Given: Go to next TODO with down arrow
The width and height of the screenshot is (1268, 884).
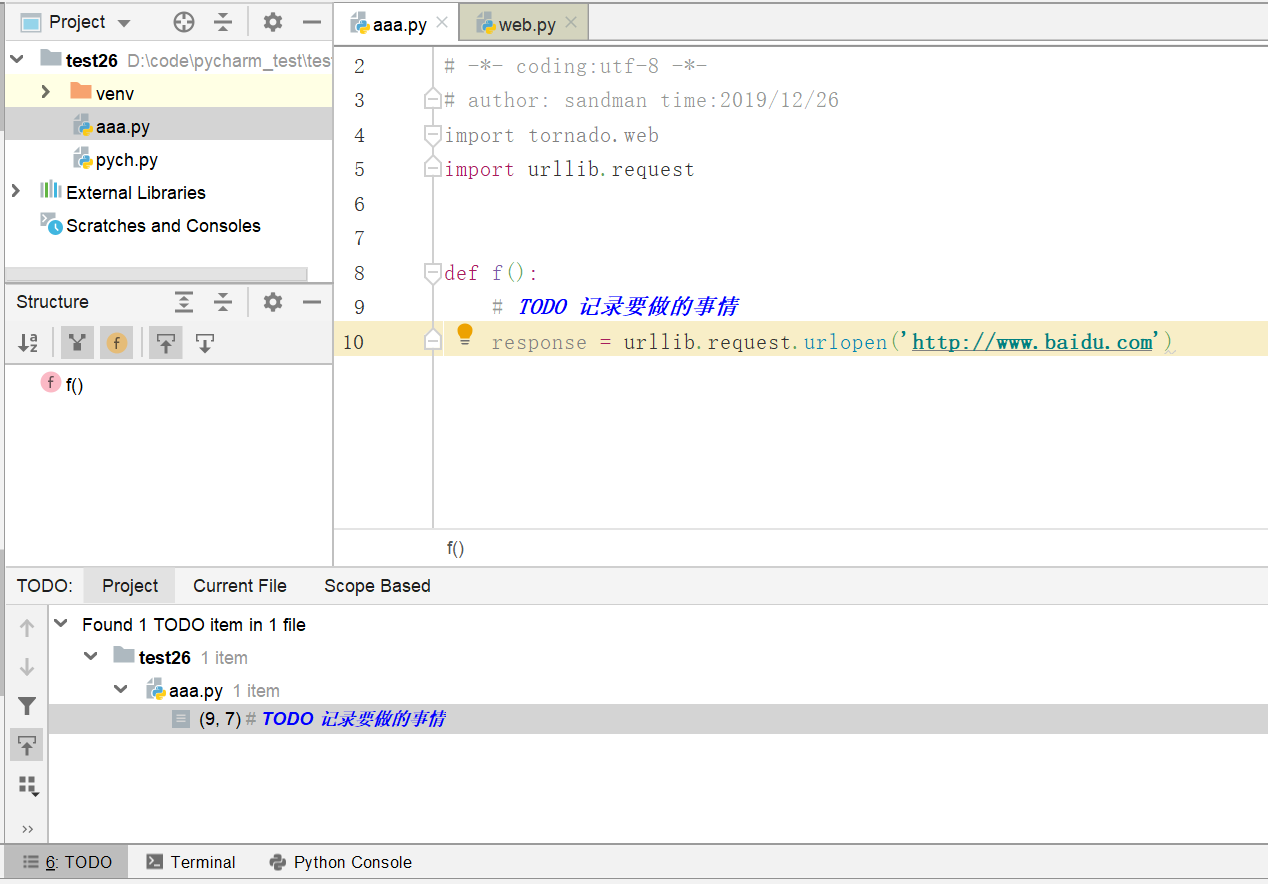Looking at the screenshot, I should pyautogui.click(x=27, y=667).
